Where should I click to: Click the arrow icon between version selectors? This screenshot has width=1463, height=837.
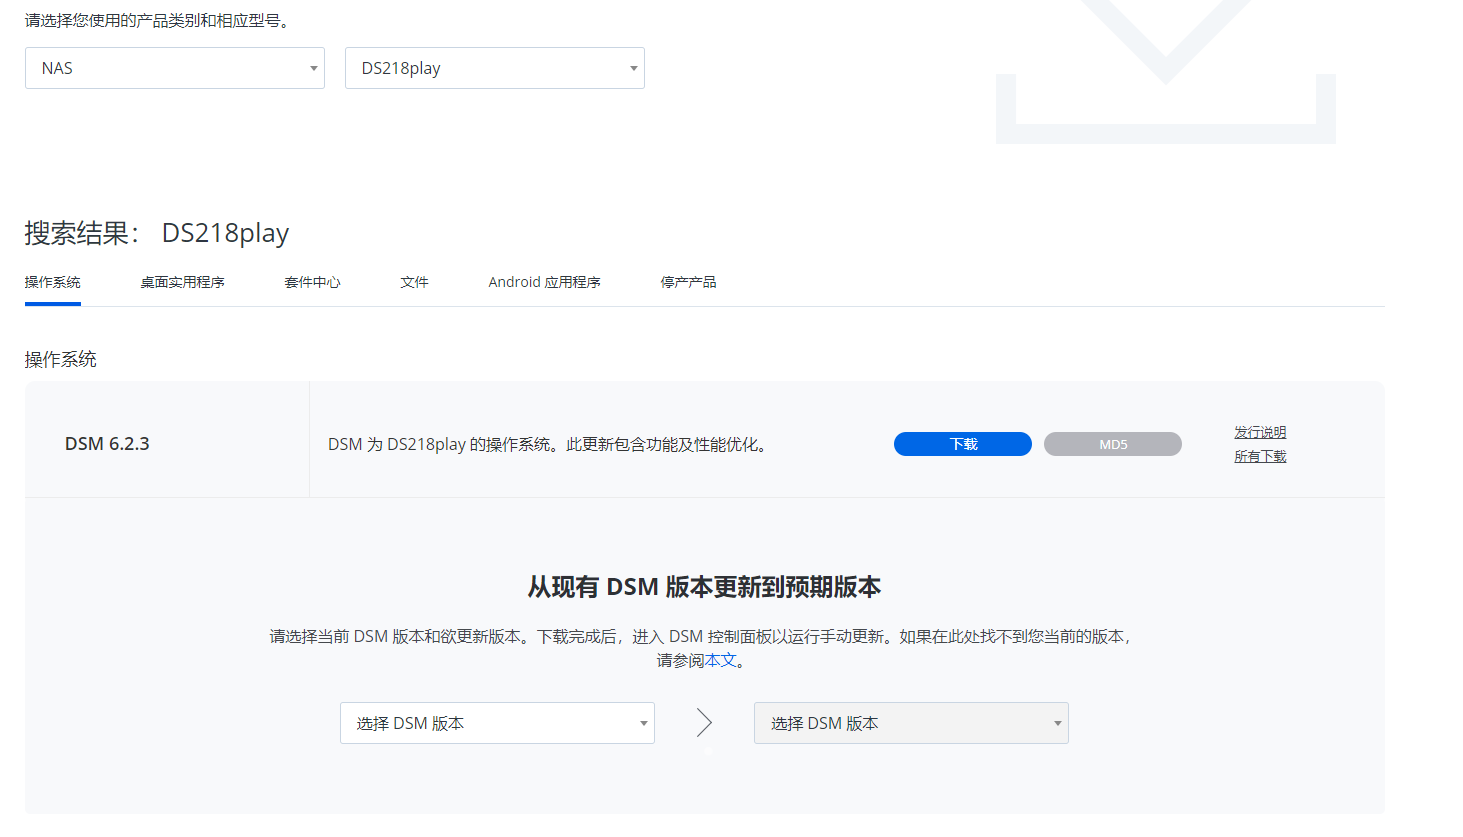tap(705, 722)
